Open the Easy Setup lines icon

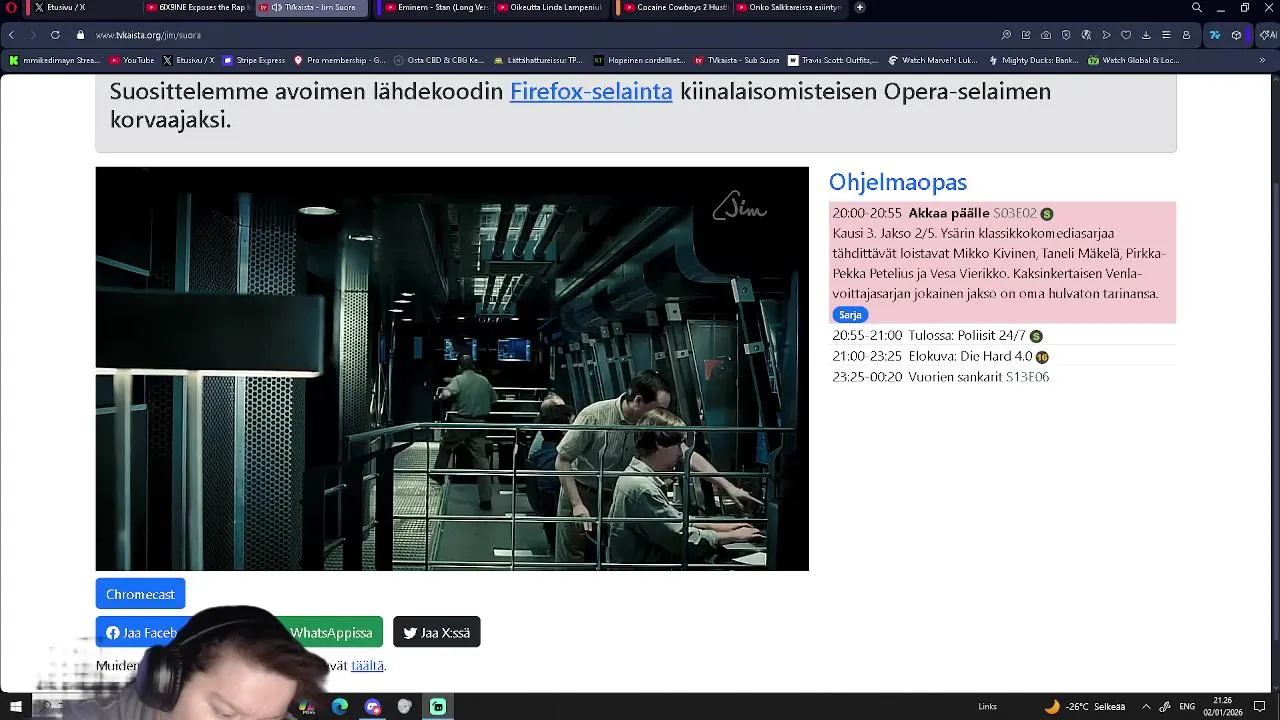tap(1166, 35)
